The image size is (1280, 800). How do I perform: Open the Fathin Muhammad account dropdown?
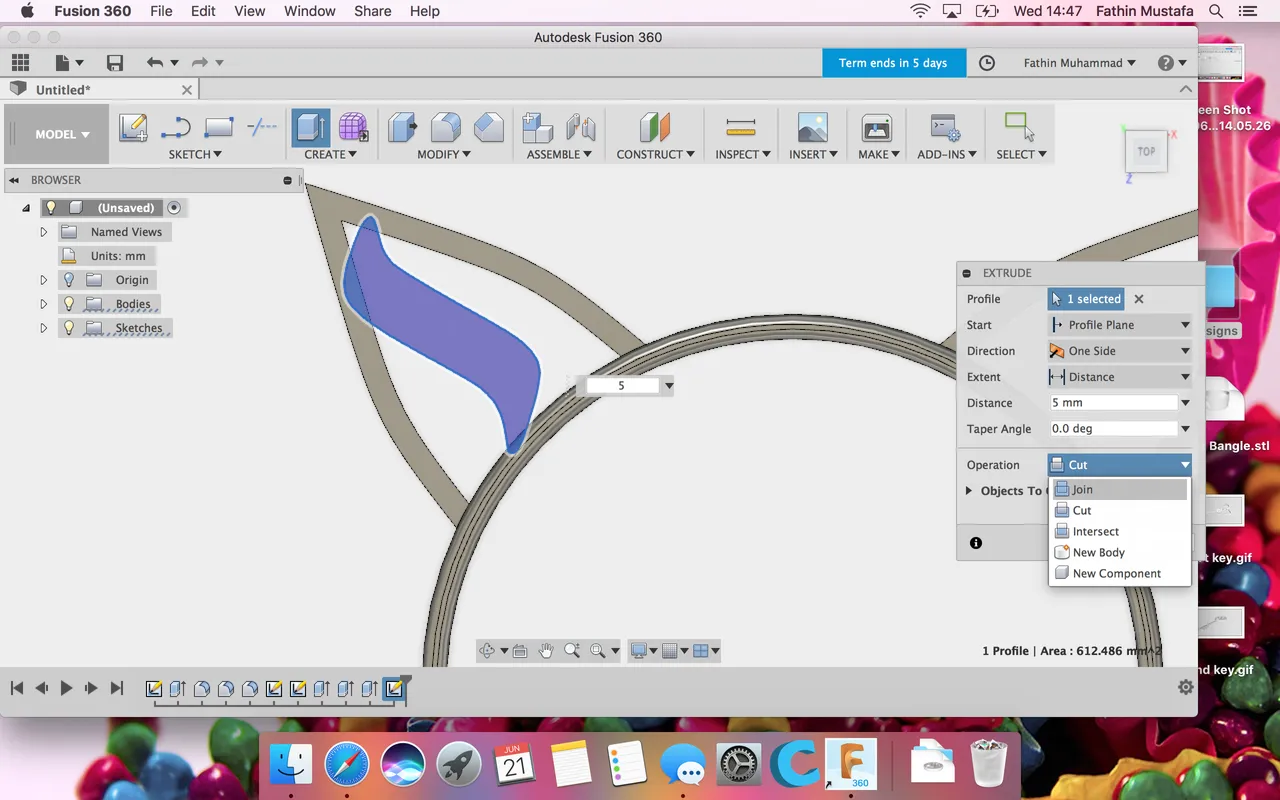pyautogui.click(x=1080, y=63)
